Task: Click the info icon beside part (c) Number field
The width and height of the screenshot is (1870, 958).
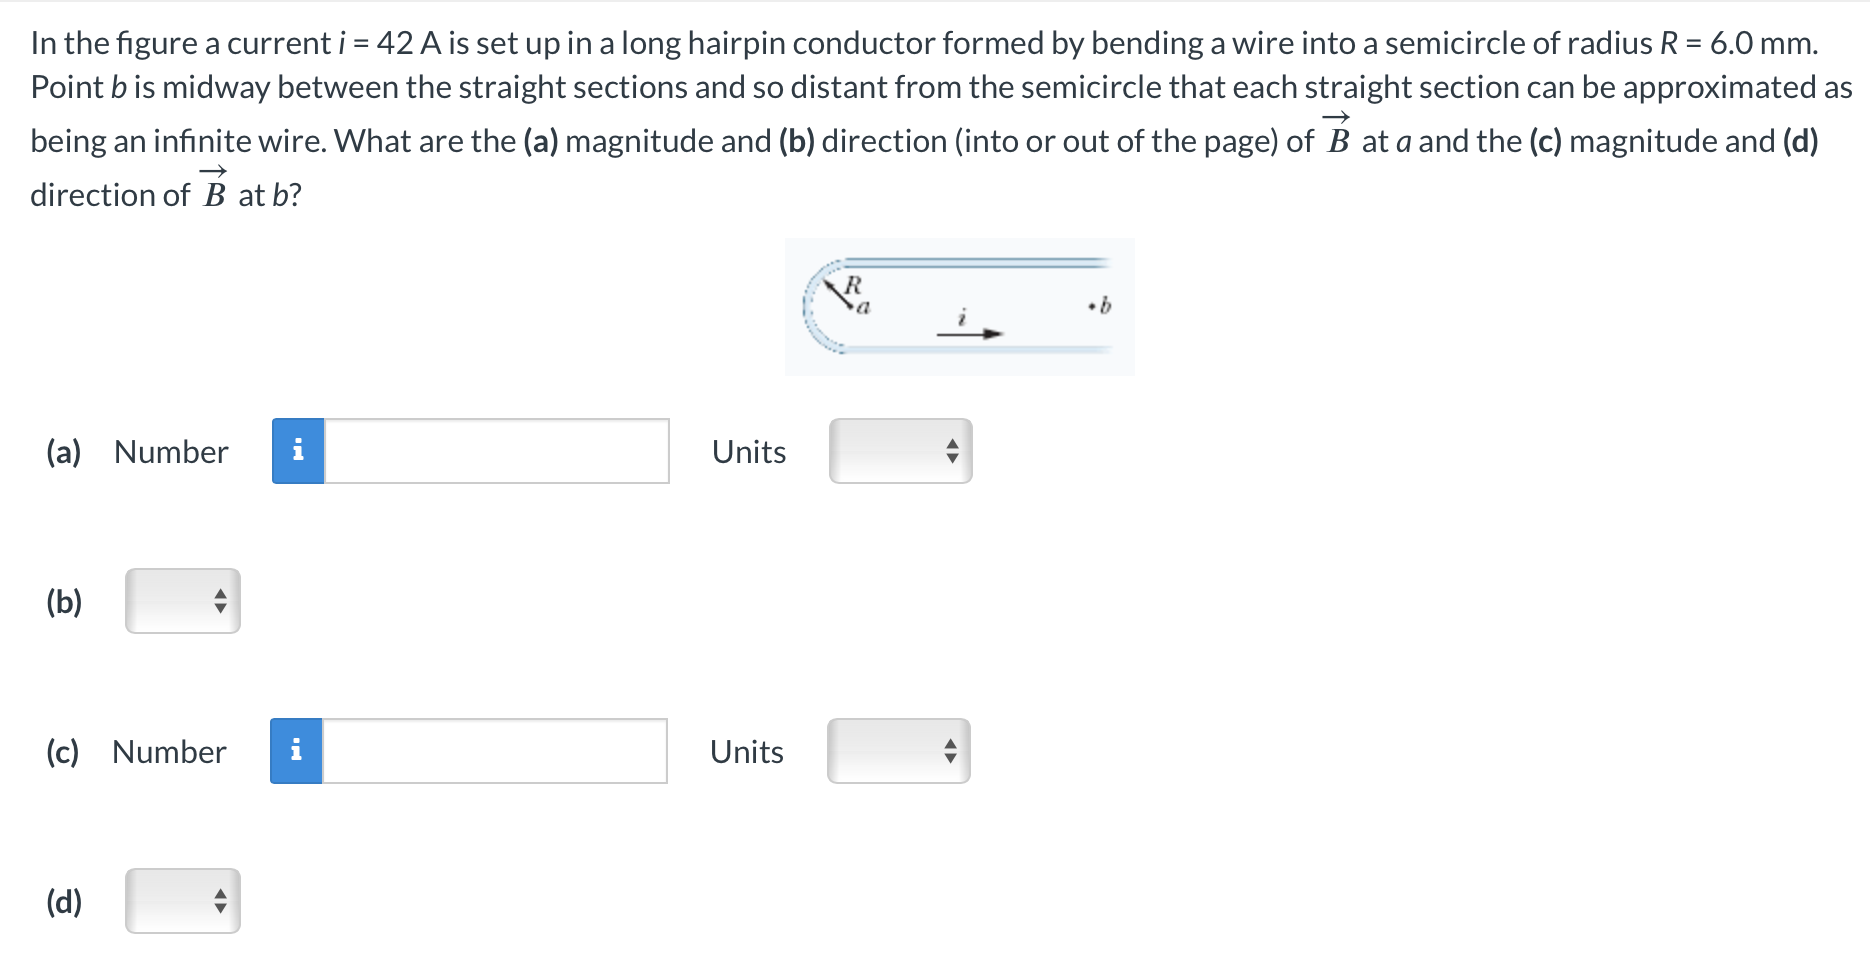Action: (x=297, y=752)
